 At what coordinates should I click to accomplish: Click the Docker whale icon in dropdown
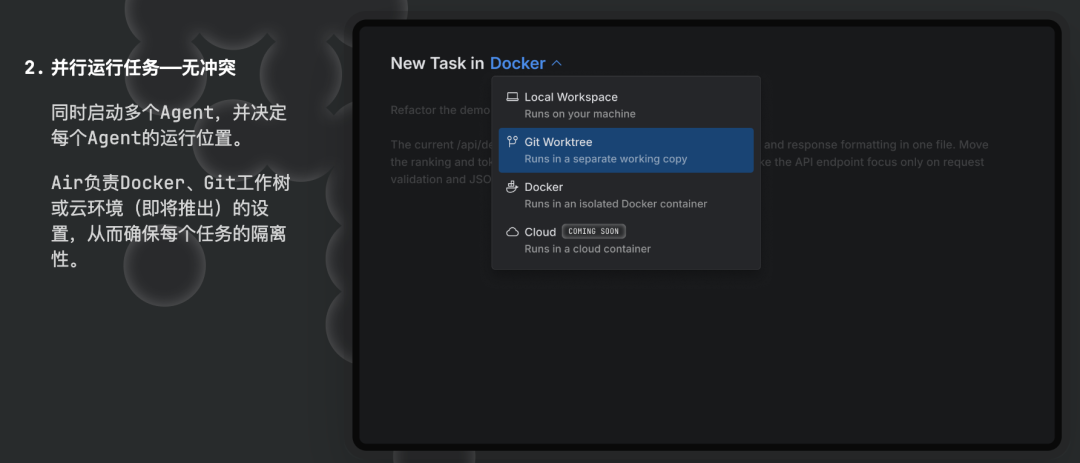512,187
